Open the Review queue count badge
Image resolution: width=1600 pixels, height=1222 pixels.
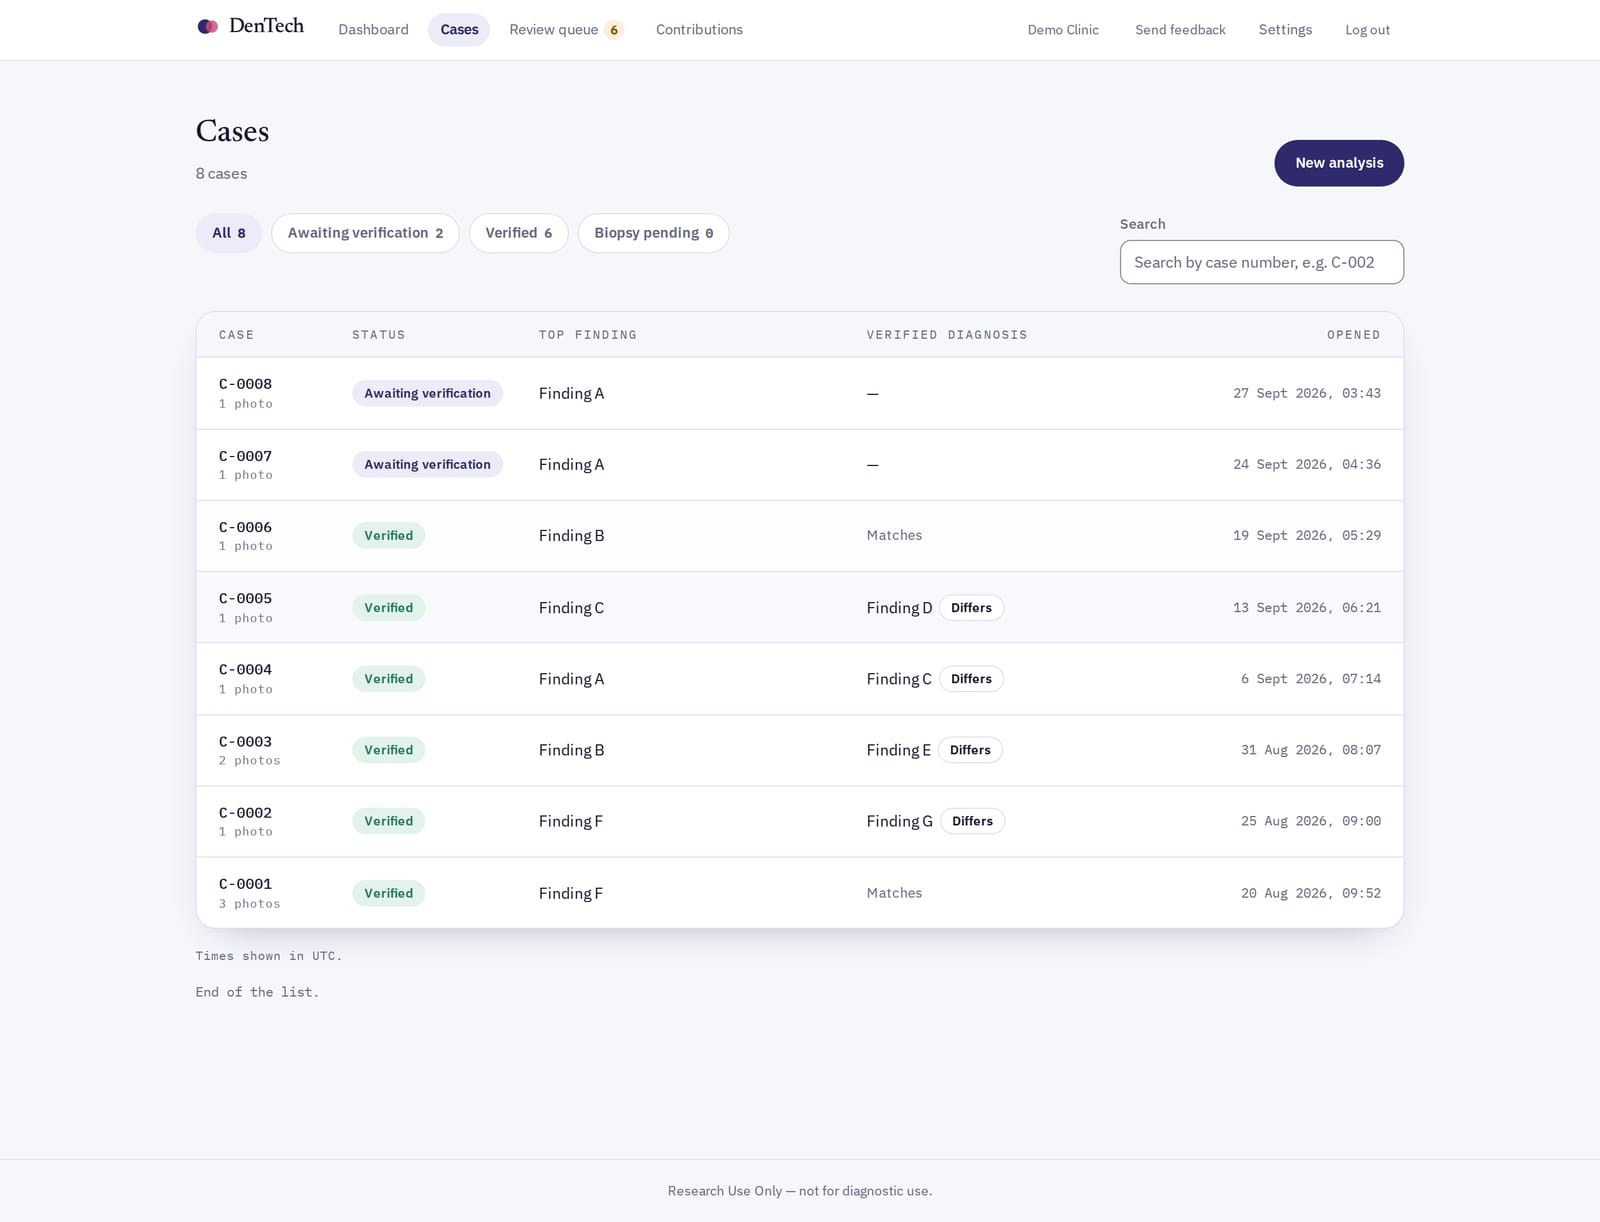click(x=614, y=30)
